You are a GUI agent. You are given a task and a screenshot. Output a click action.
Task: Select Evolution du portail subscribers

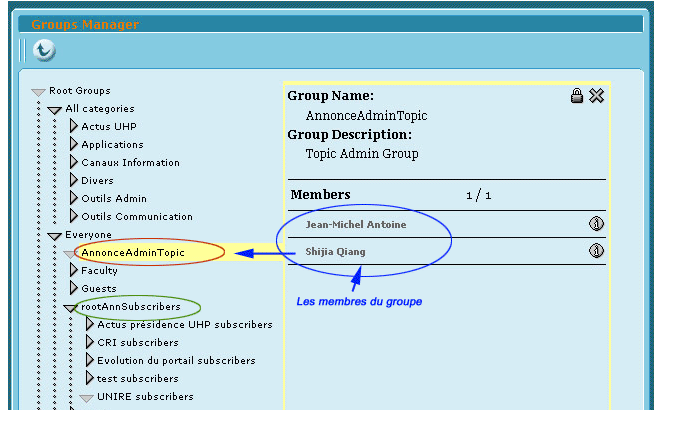click(x=176, y=361)
